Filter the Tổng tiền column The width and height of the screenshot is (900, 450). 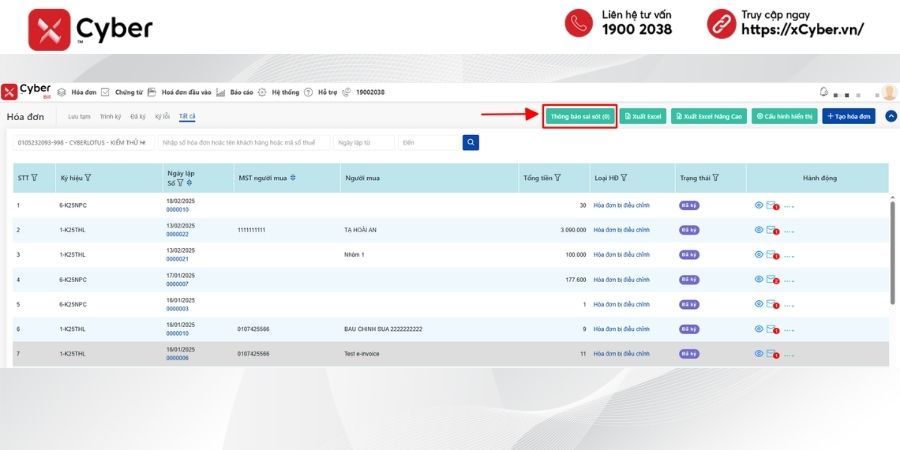click(557, 178)
